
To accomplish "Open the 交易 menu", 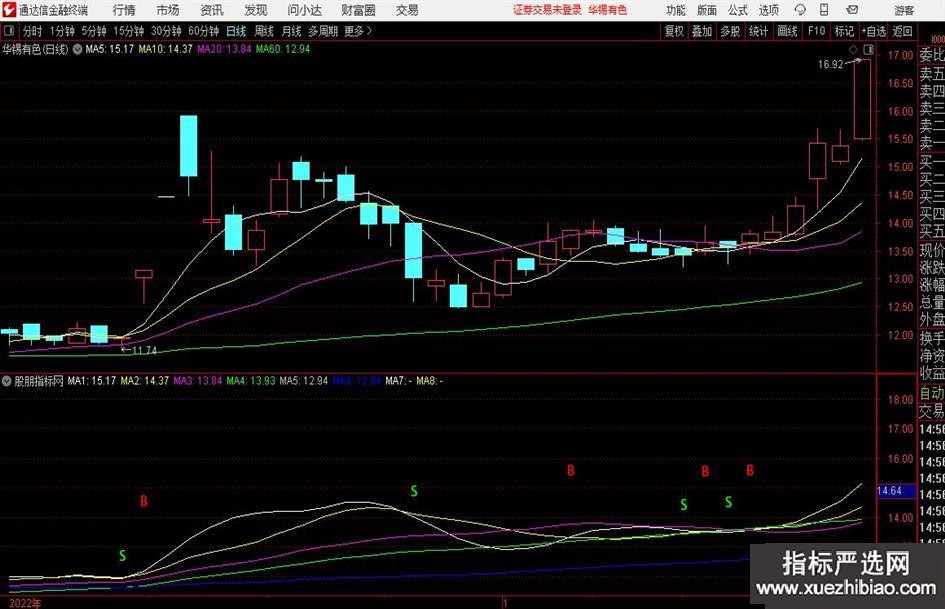I will coord(407,10).
